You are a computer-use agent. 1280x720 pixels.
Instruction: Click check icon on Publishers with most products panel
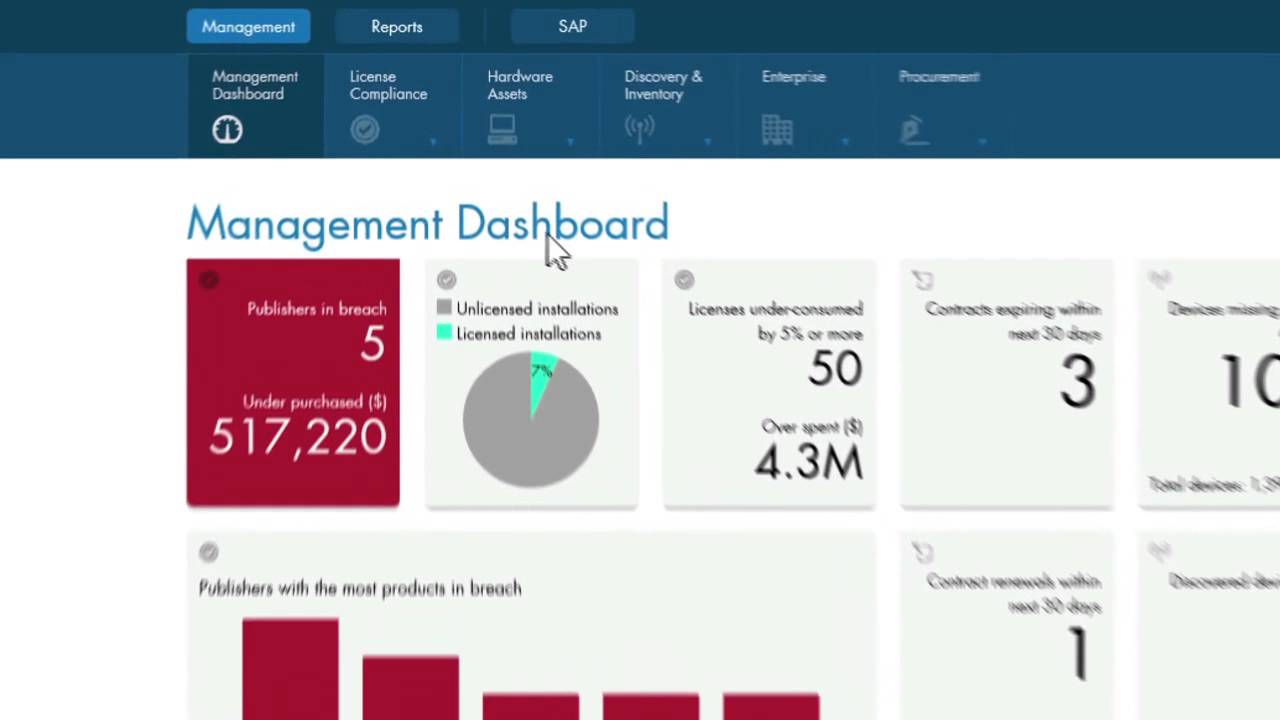tap(208, 552)
